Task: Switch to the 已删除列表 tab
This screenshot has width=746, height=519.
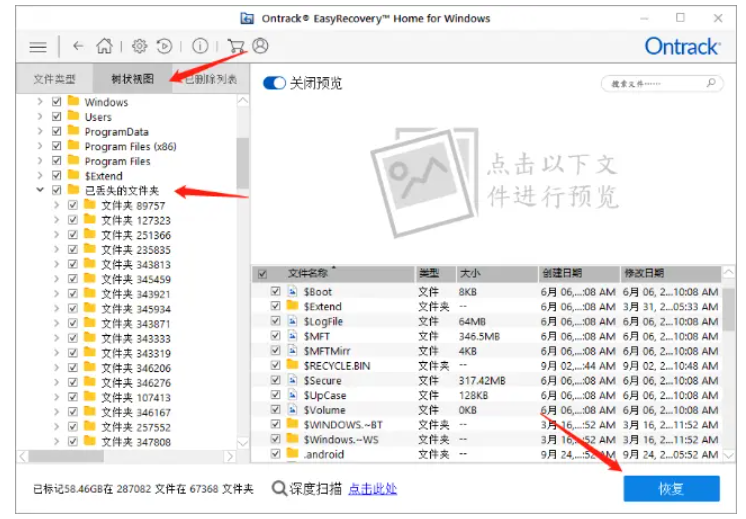Action: point(210,79)
